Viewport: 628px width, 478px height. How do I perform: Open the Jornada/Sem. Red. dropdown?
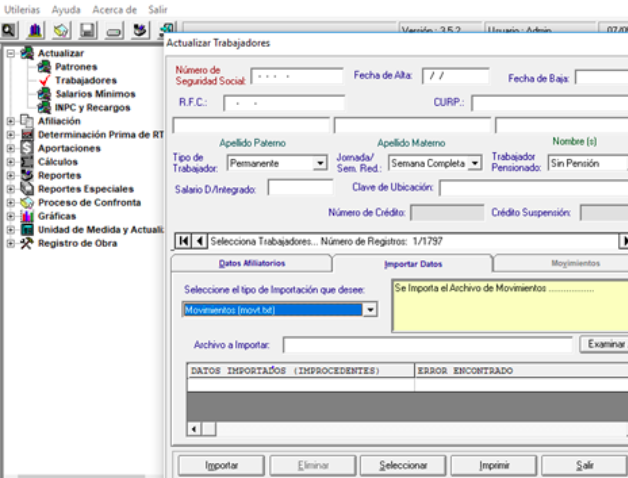(x=475, y=163)
